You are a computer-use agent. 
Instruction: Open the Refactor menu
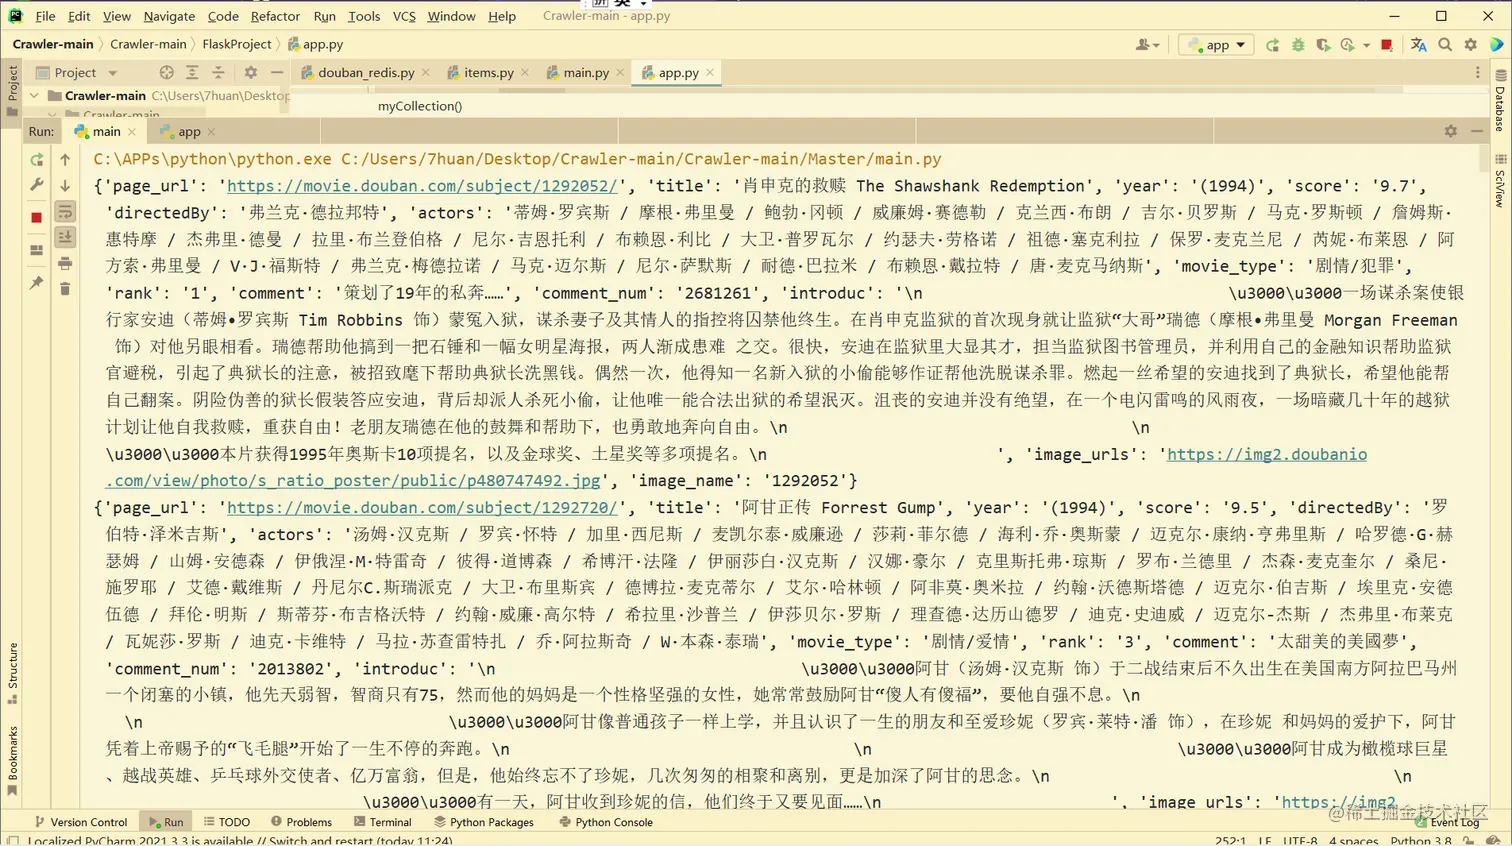point(275,16)
